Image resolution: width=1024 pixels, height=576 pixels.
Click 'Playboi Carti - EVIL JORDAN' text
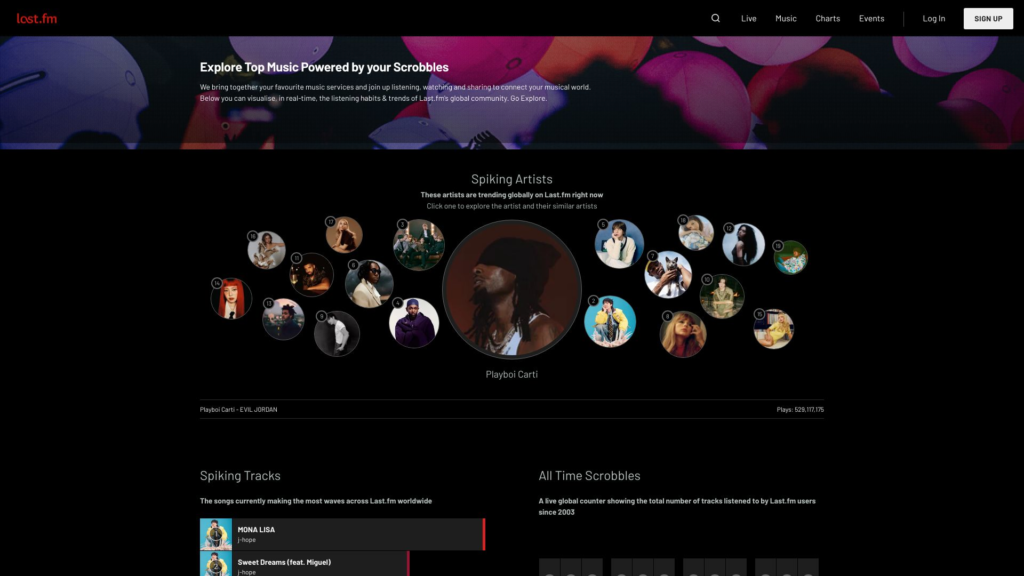[238, 409]
